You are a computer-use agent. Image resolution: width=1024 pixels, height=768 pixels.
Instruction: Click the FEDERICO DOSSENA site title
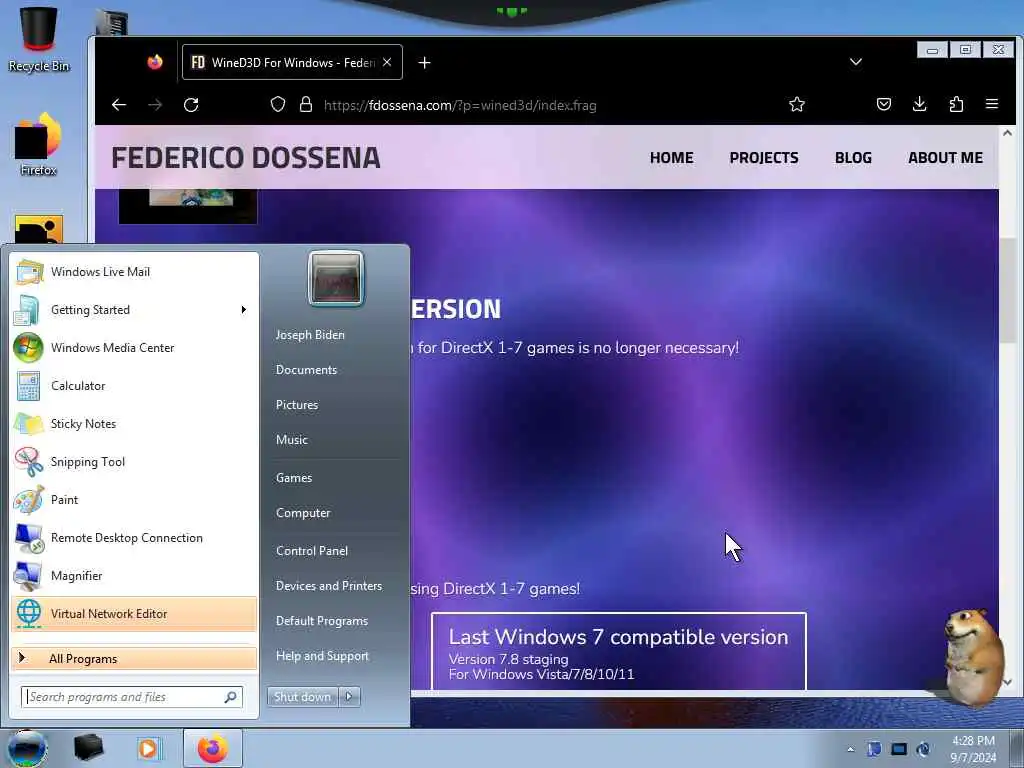point(246,158)
